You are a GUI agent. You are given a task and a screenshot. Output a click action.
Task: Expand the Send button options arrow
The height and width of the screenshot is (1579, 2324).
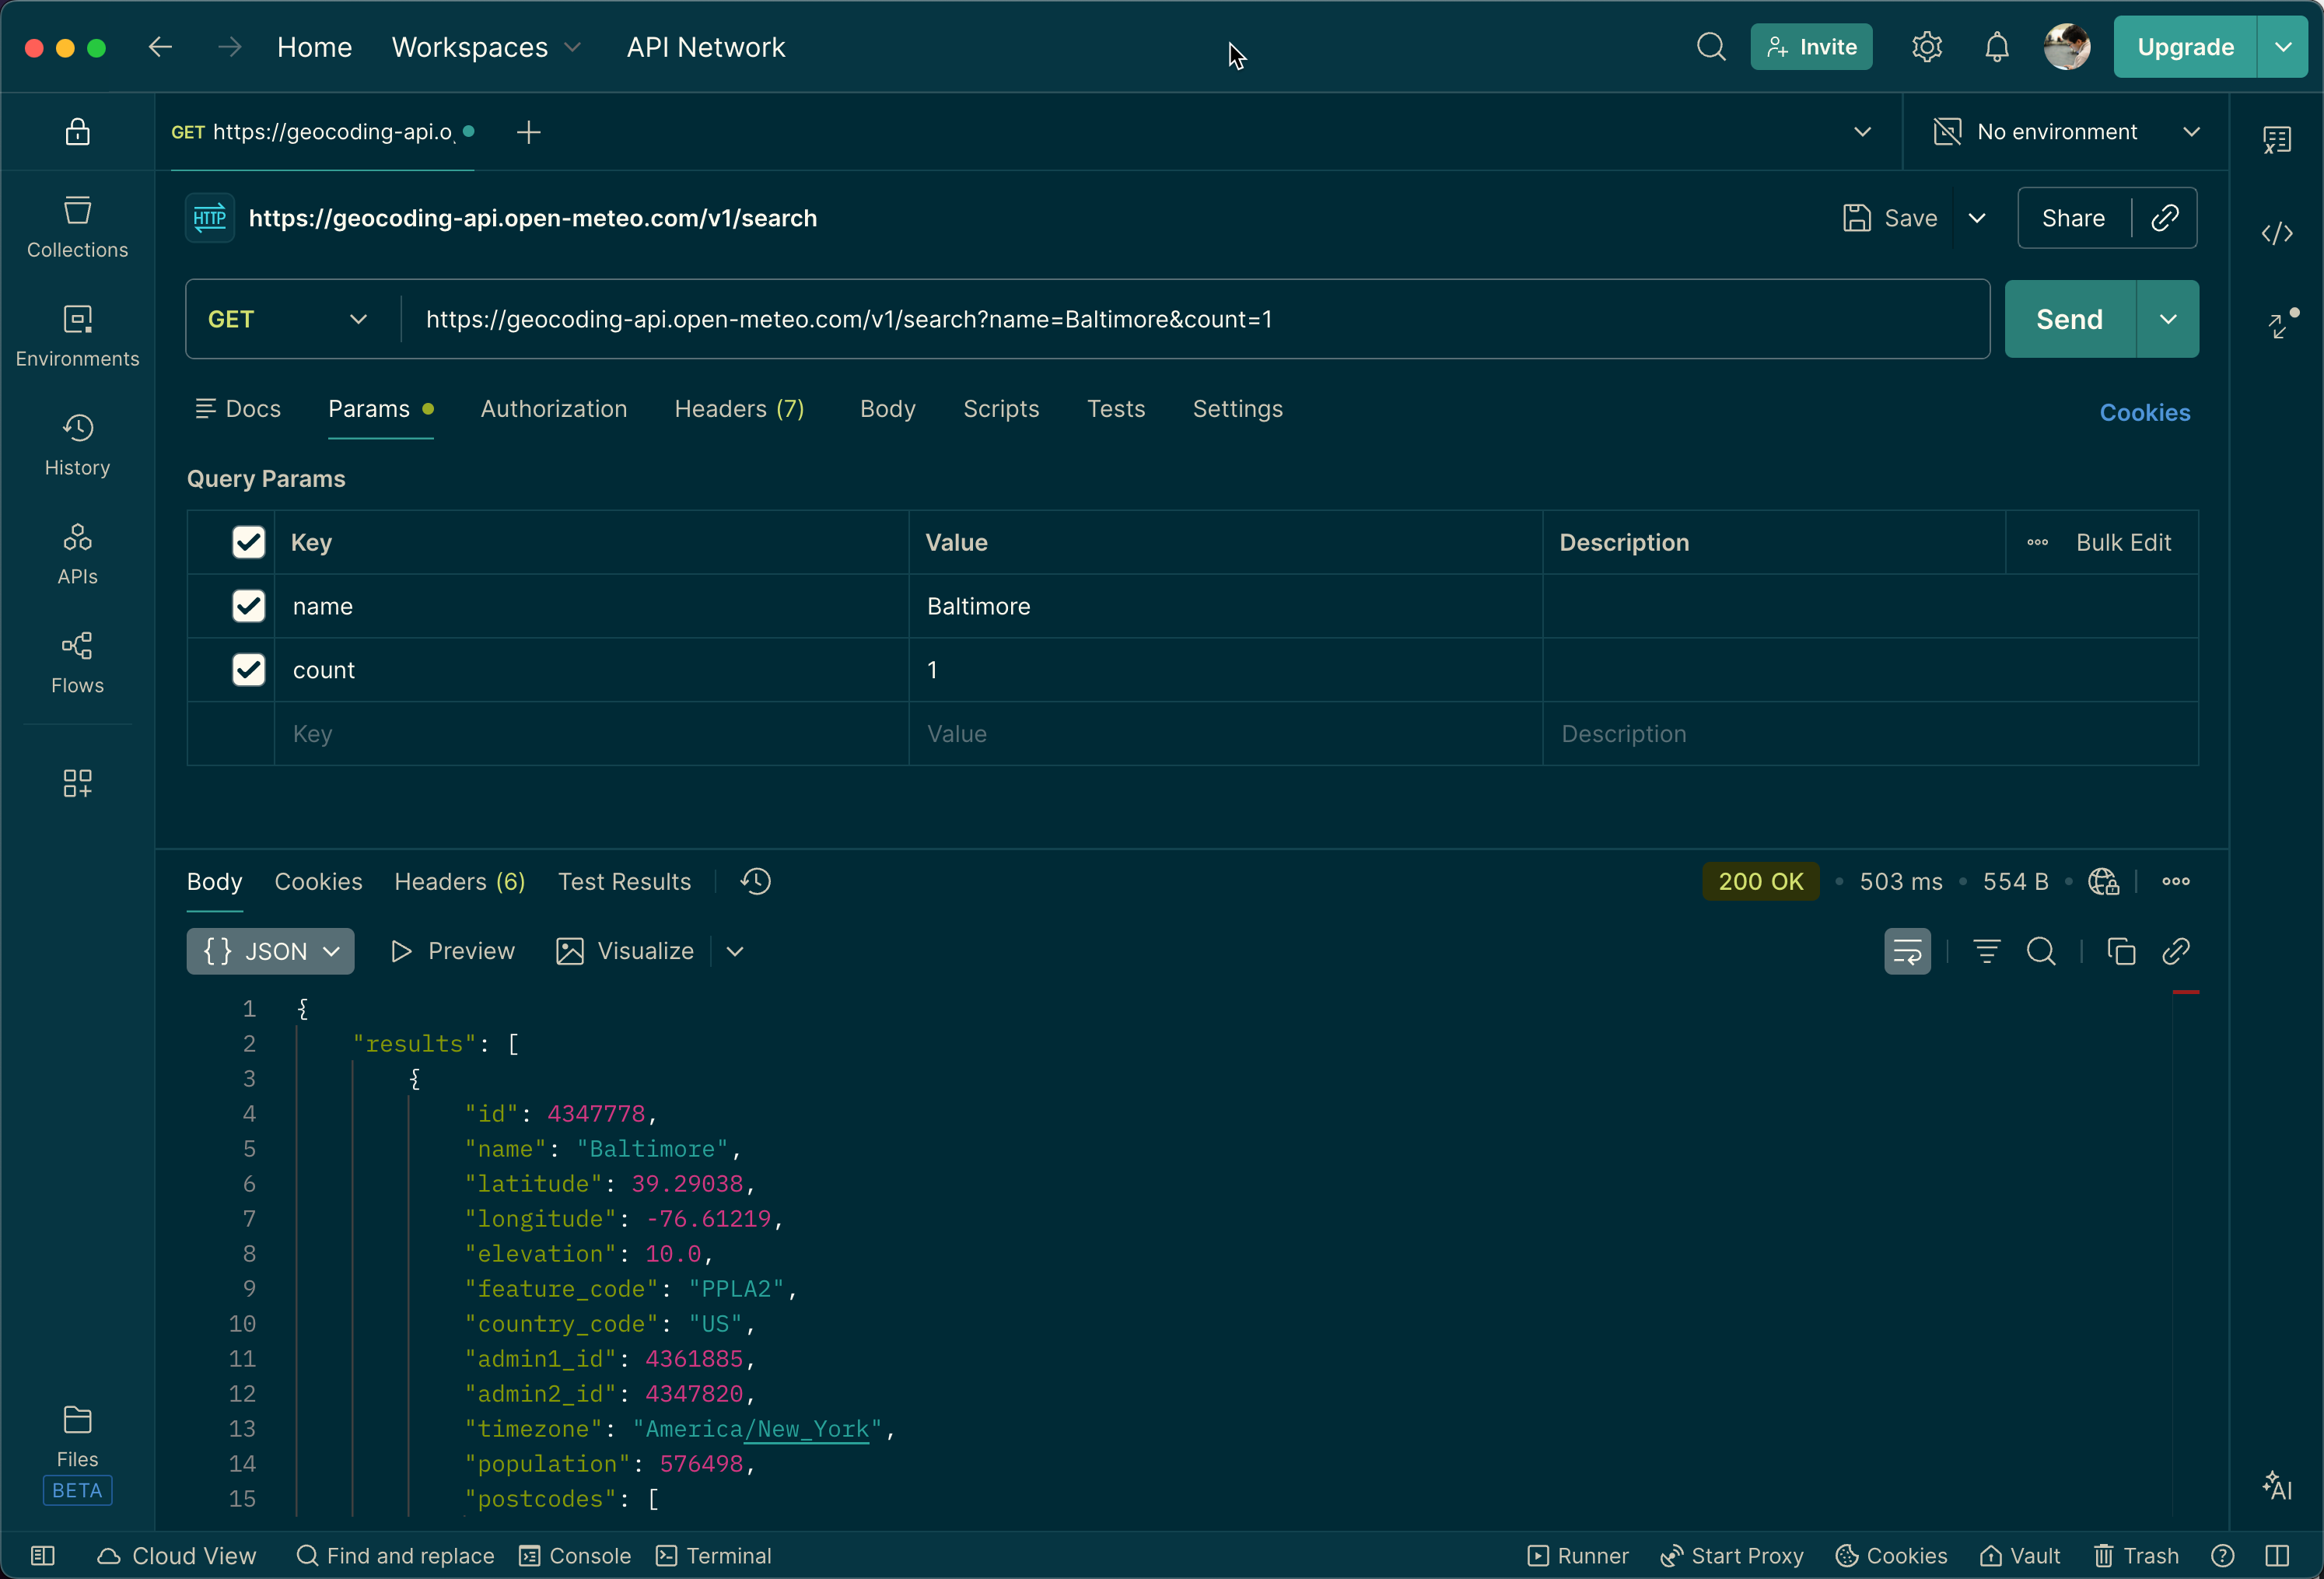pyautogui.click(x=2168, y=319)
